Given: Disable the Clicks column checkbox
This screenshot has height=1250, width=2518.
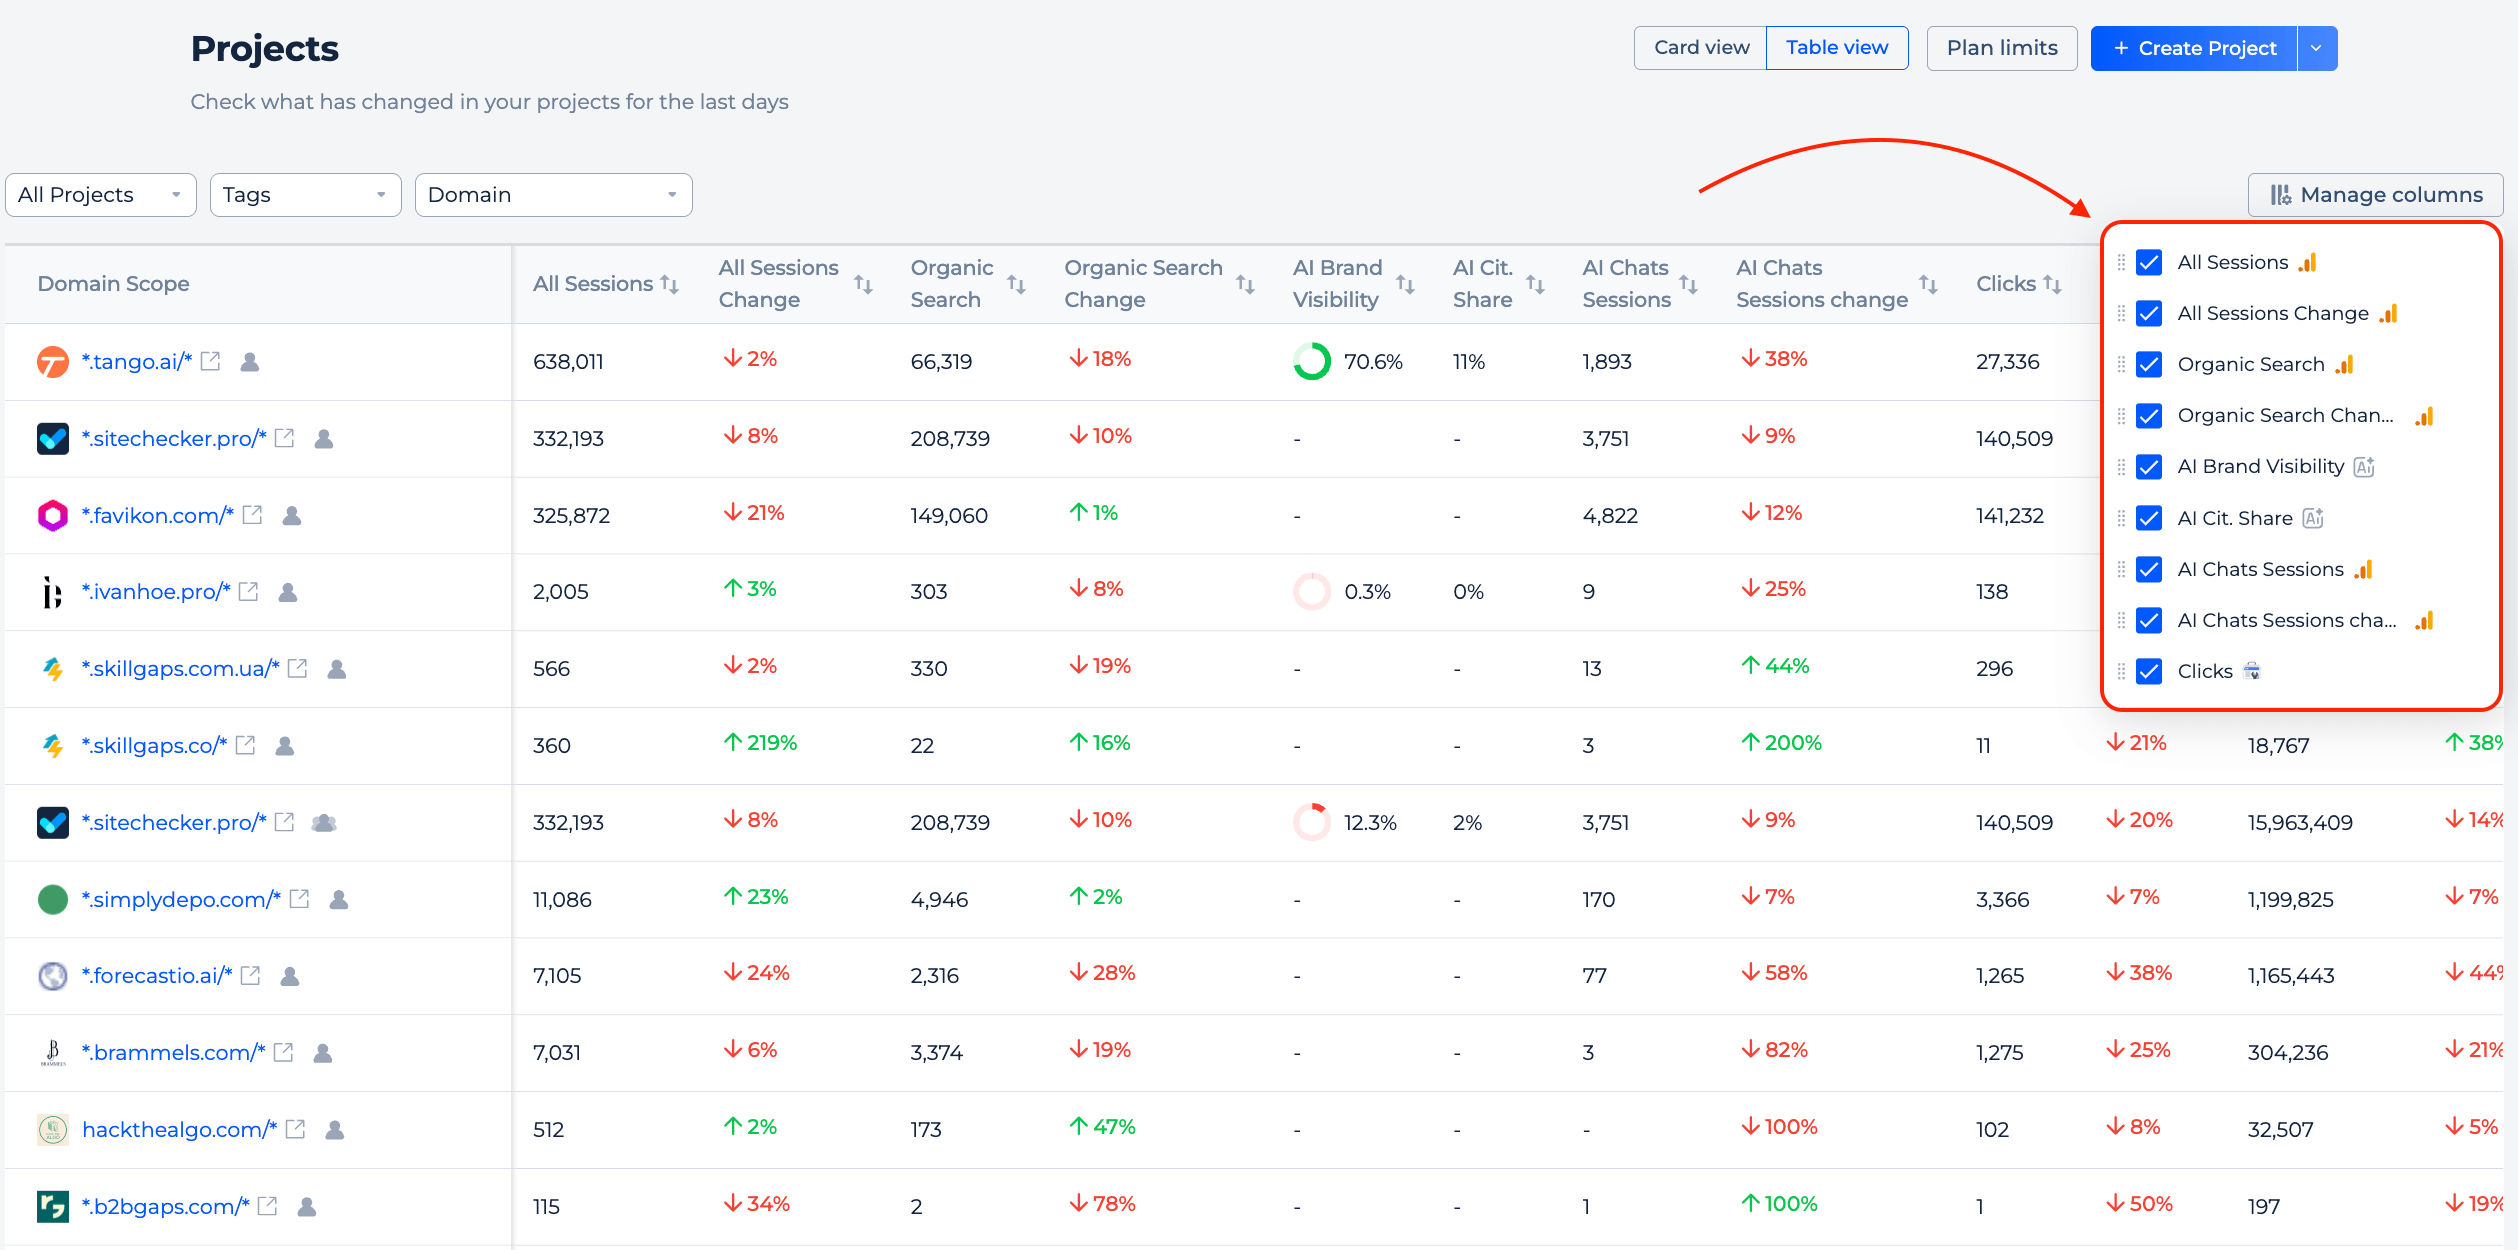Looking at the screenshot, I should pyautogui.click(x=2149, y=671).
